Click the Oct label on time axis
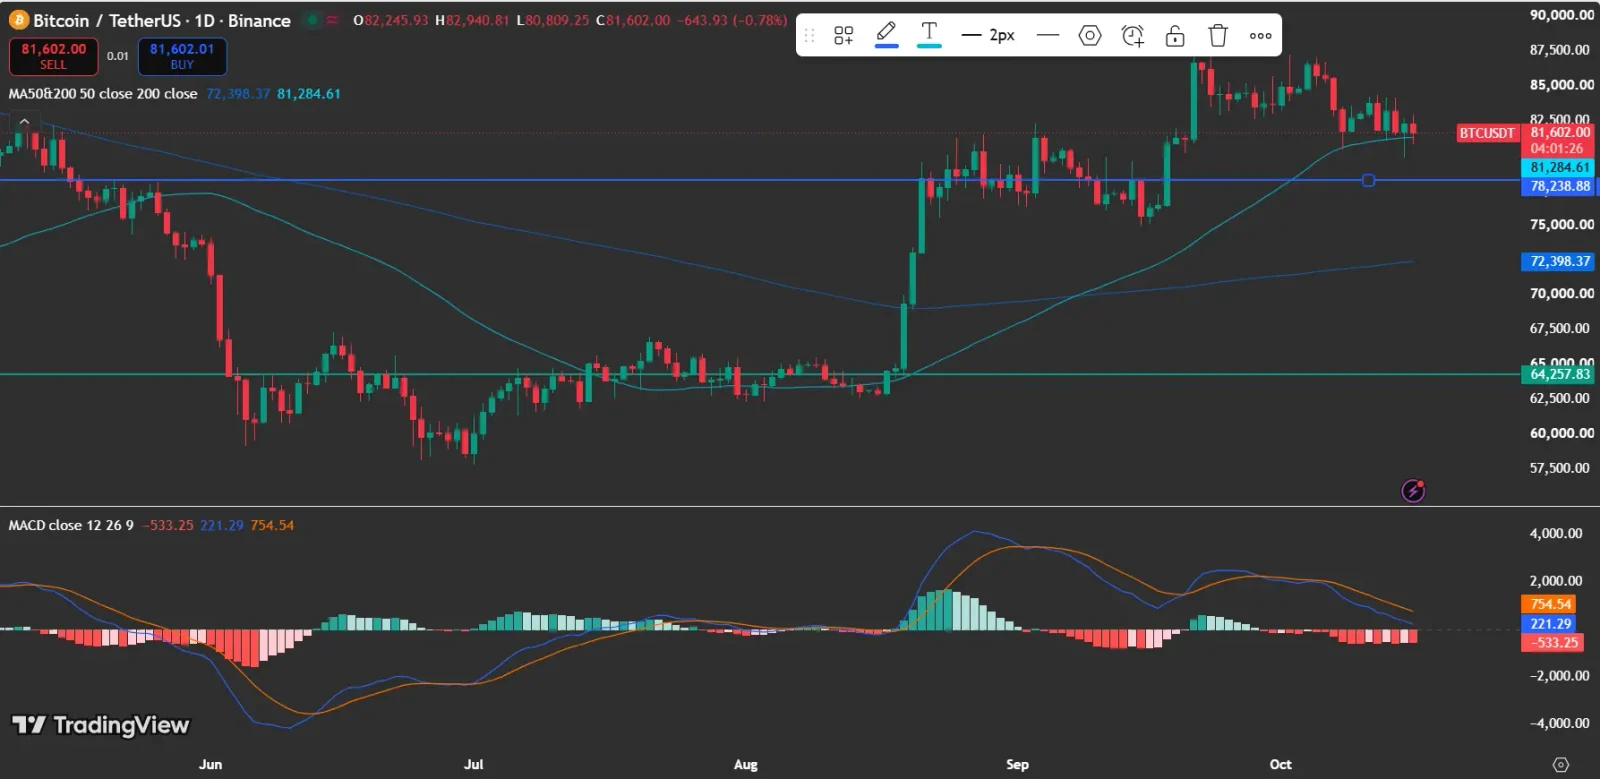The image size is (1600, 779). [x=1281, y=764]
